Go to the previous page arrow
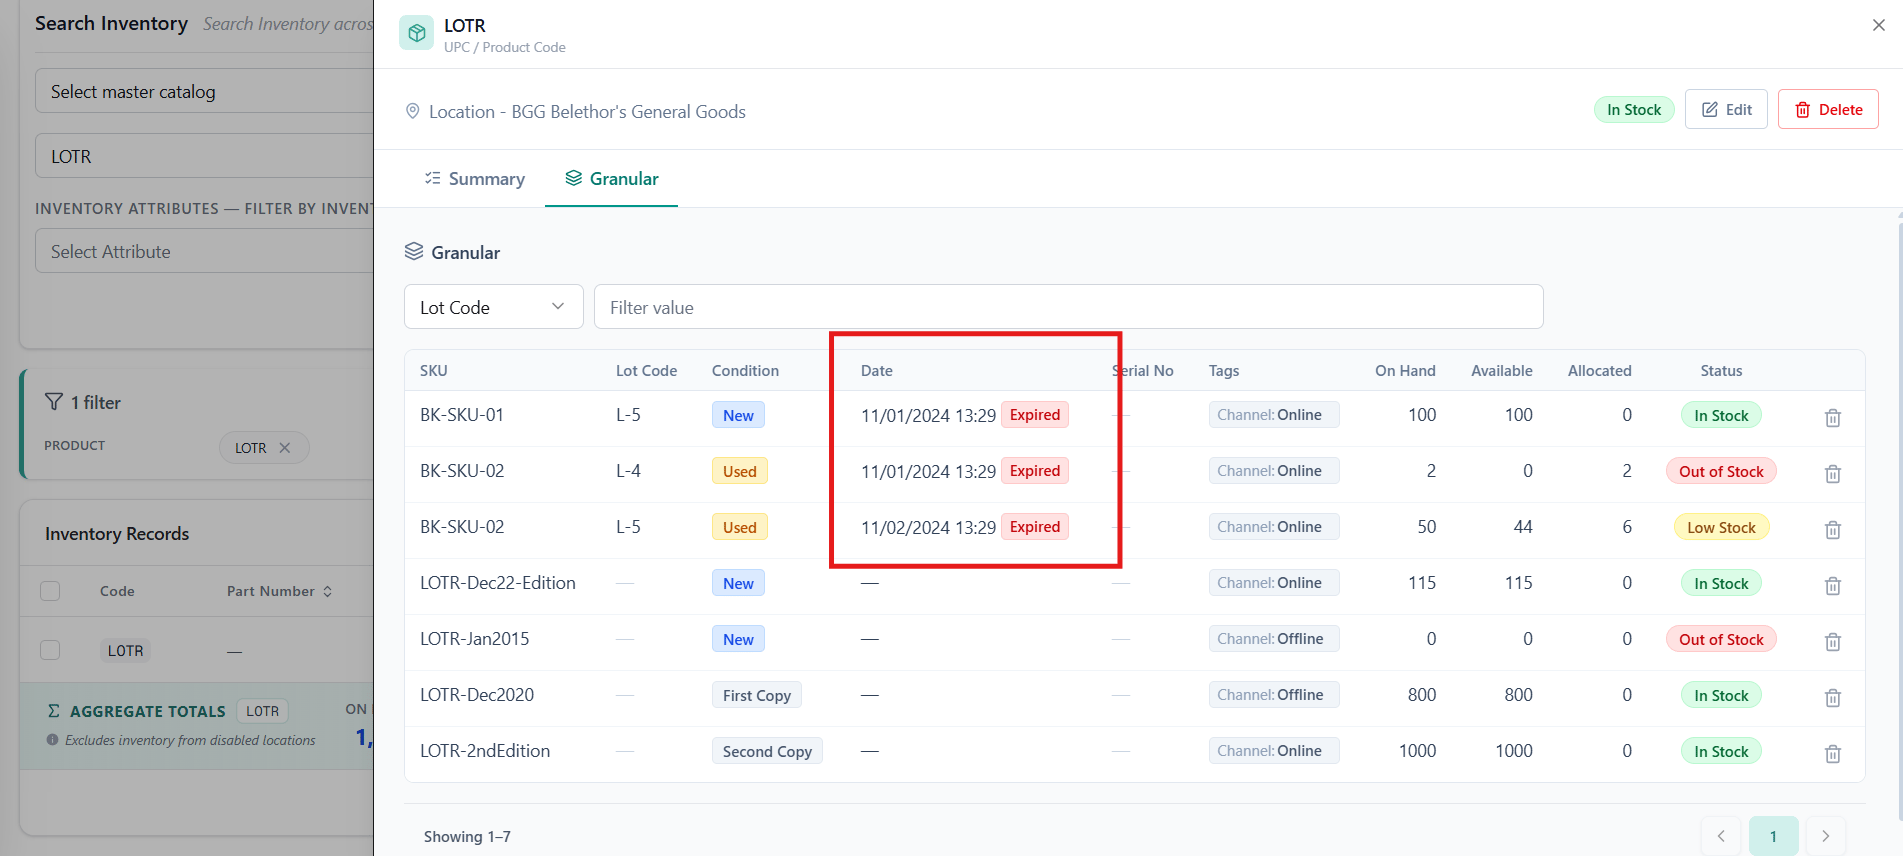This screenshot has height=856, width=1903. (x=1721, y=836)
